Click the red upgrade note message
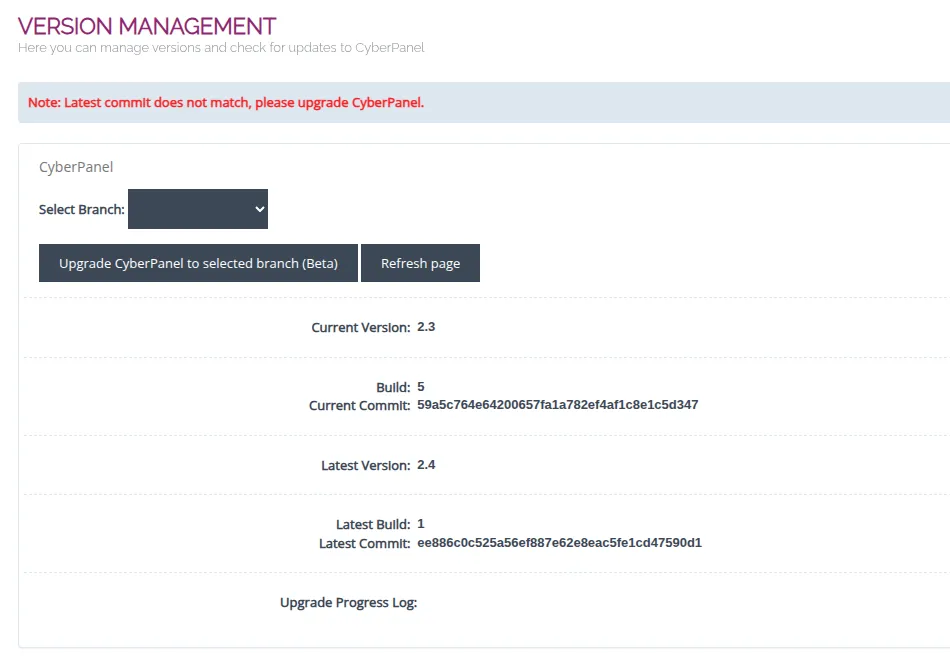Viewport: 950px width, 662px height. pyautogui.click(x=226, y=102)
